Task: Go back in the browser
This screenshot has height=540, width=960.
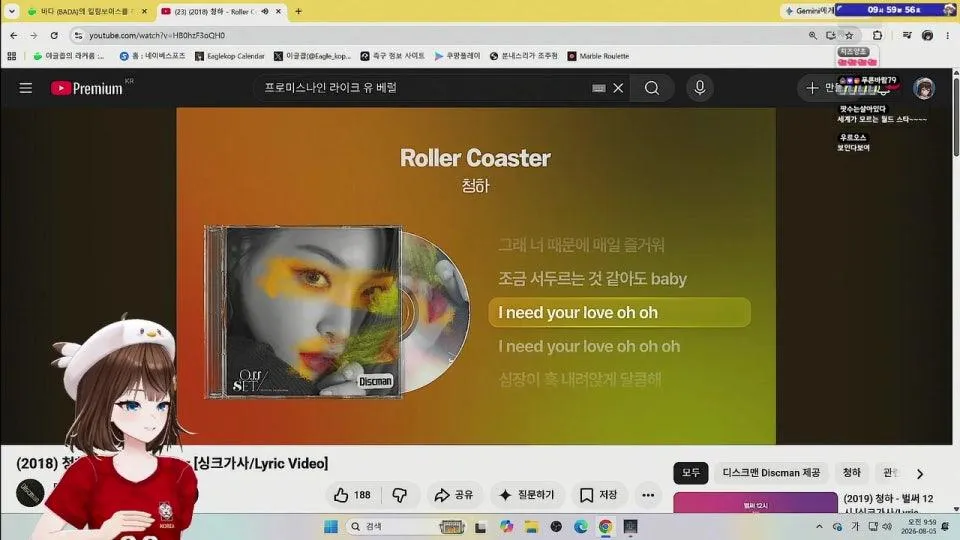Action: [13, 36]
